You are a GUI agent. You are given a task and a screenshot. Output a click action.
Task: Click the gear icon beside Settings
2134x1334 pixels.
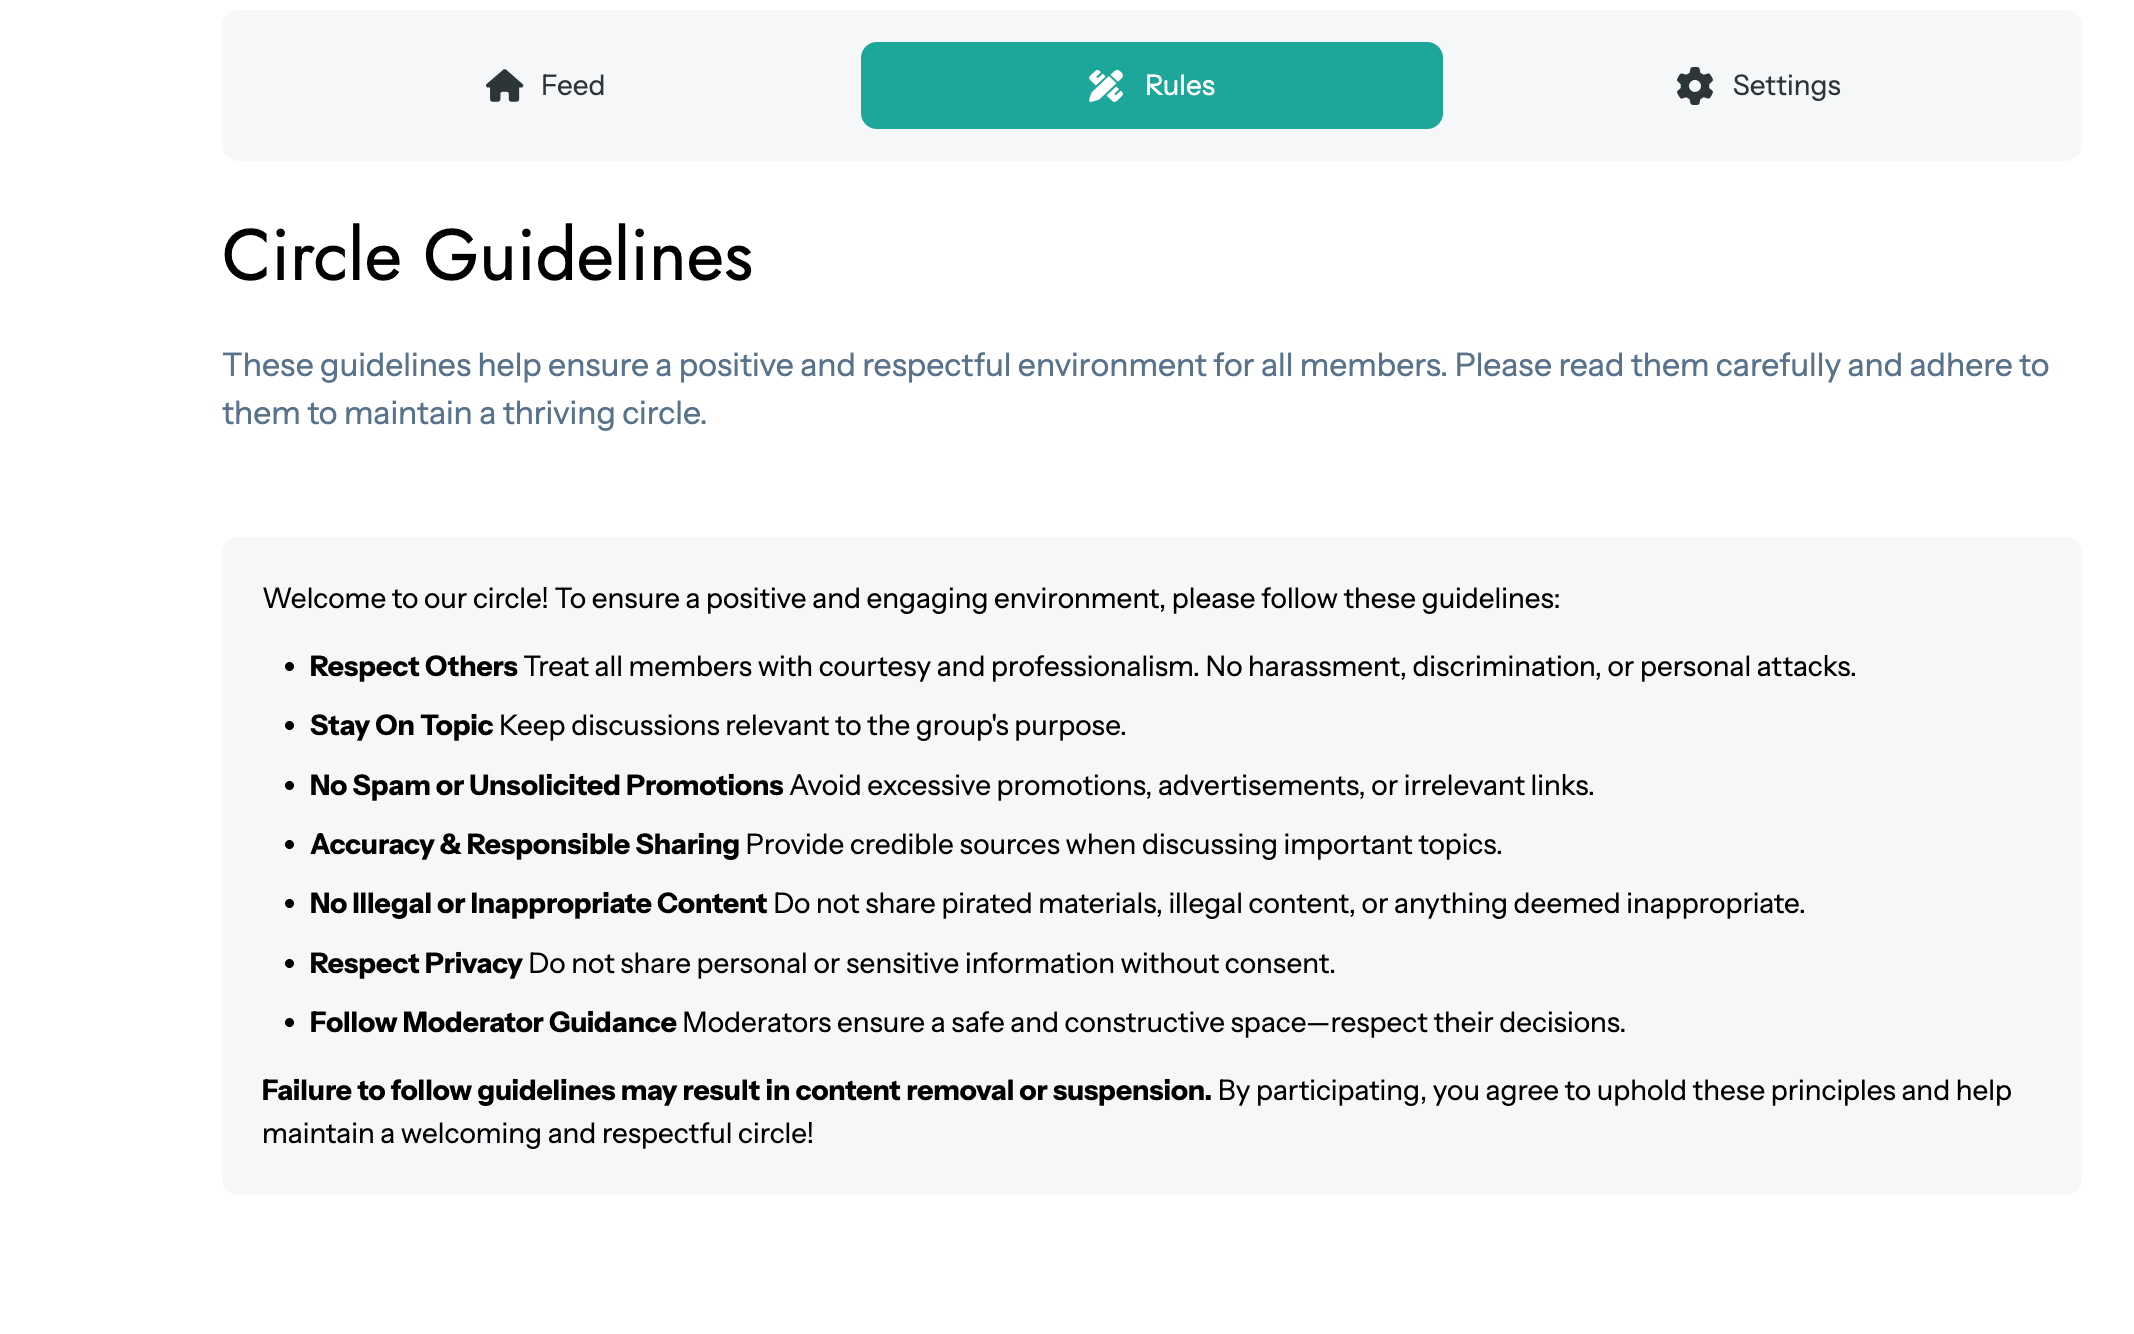coord(1693,86)
